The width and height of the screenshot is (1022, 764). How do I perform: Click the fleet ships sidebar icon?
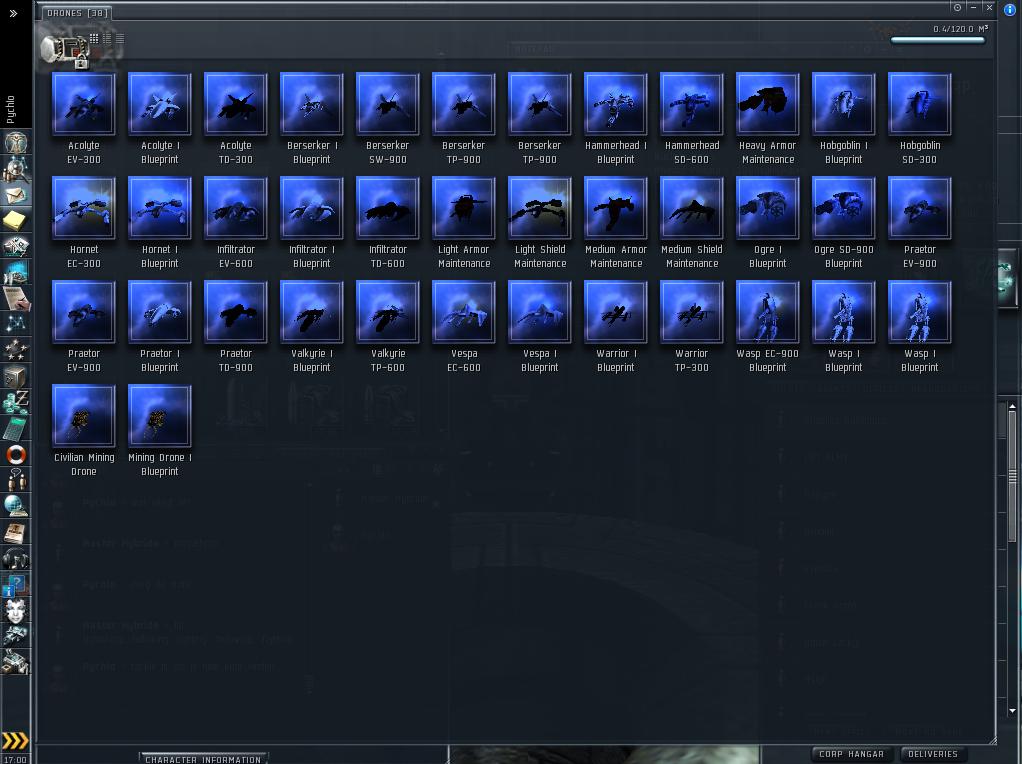tap(16, 636)
